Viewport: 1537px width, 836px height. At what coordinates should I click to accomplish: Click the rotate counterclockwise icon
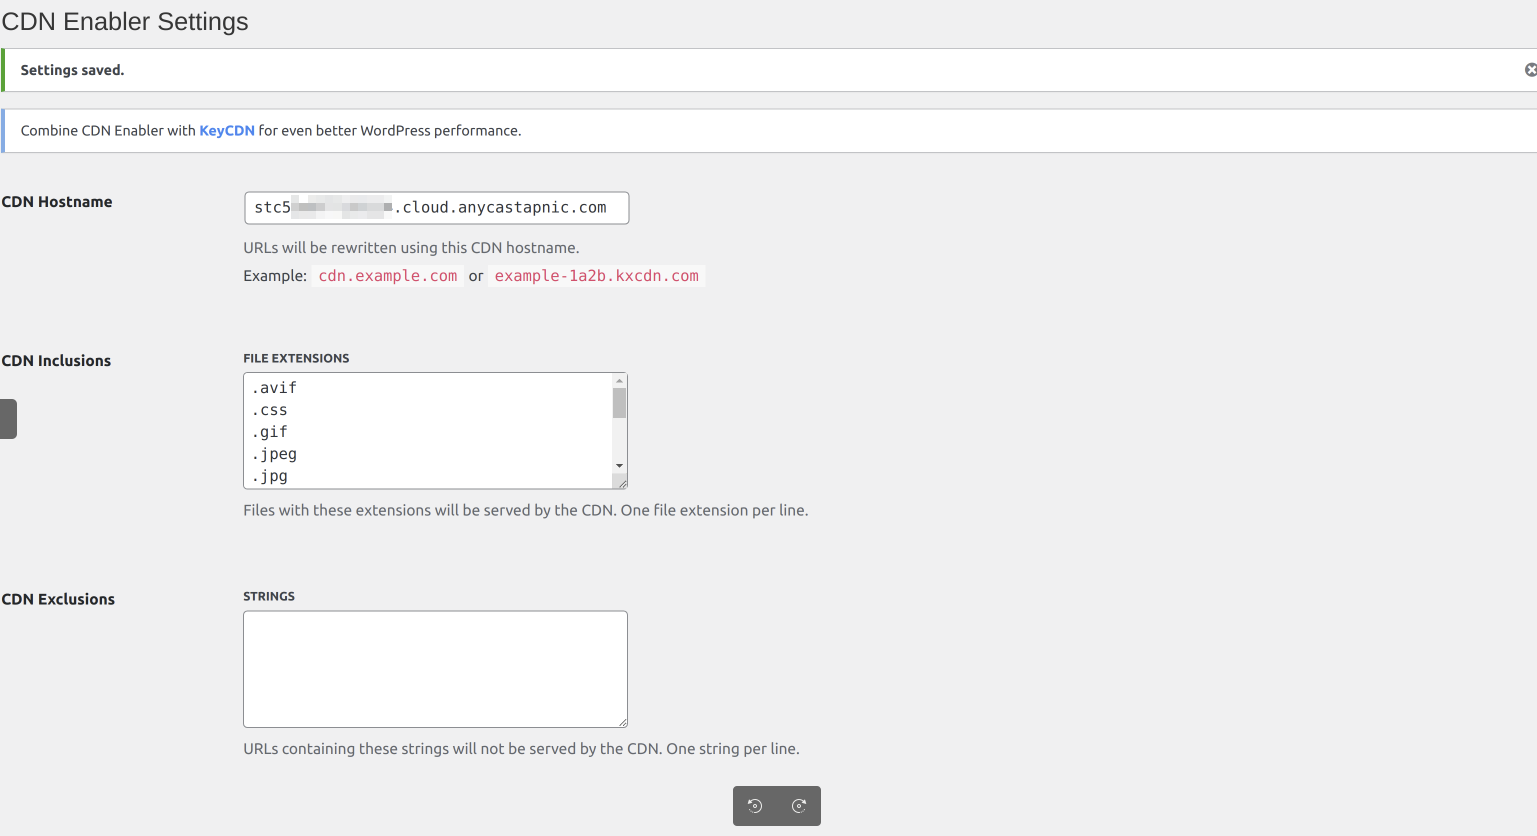[755, 806]
